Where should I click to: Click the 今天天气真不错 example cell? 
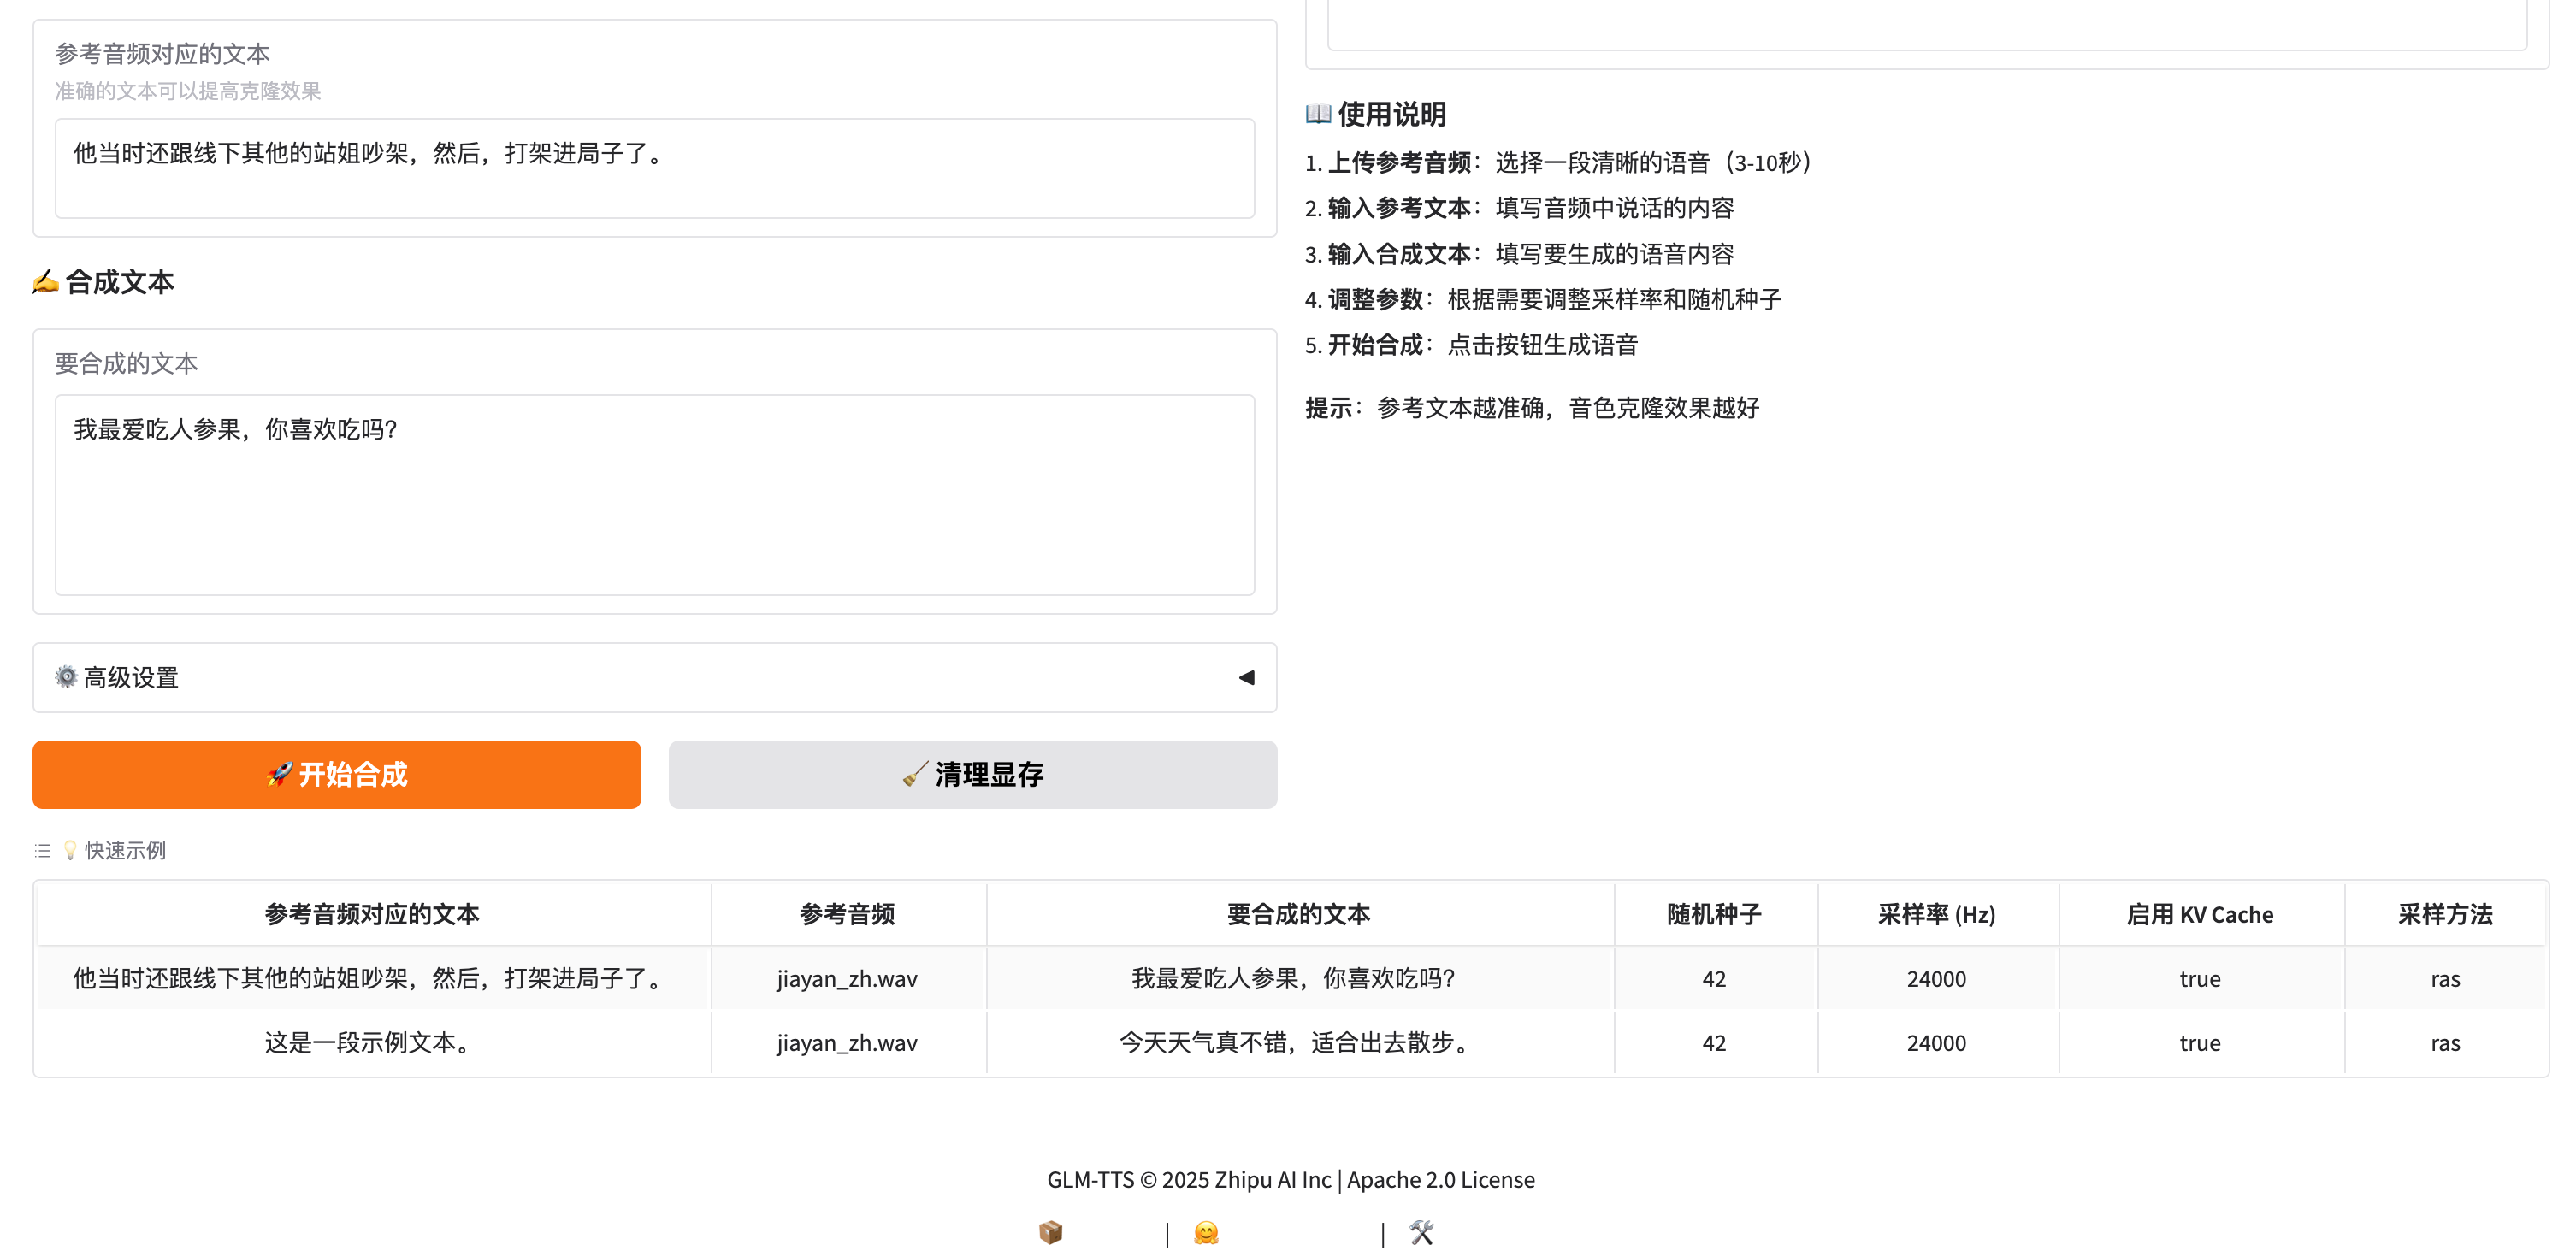(1298, 1042)
